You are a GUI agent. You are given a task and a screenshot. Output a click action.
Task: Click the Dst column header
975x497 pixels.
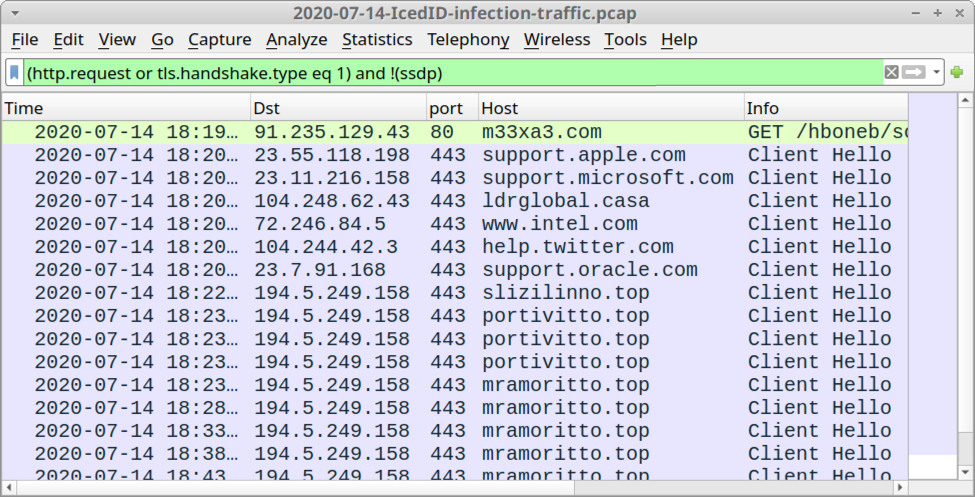click(339, 108)
